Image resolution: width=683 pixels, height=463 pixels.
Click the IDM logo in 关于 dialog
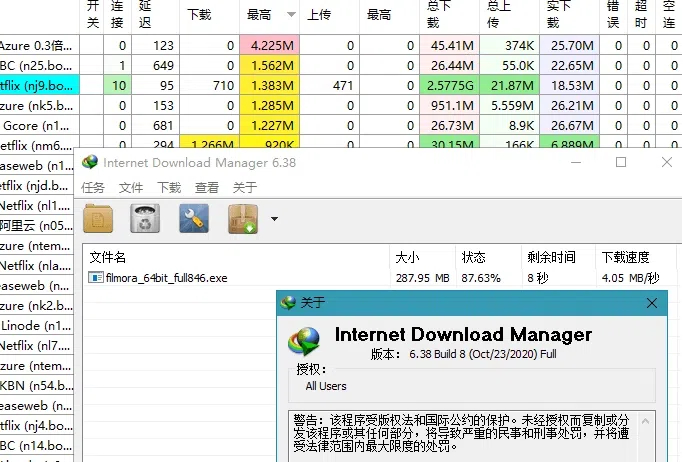[x=304, y=341]
